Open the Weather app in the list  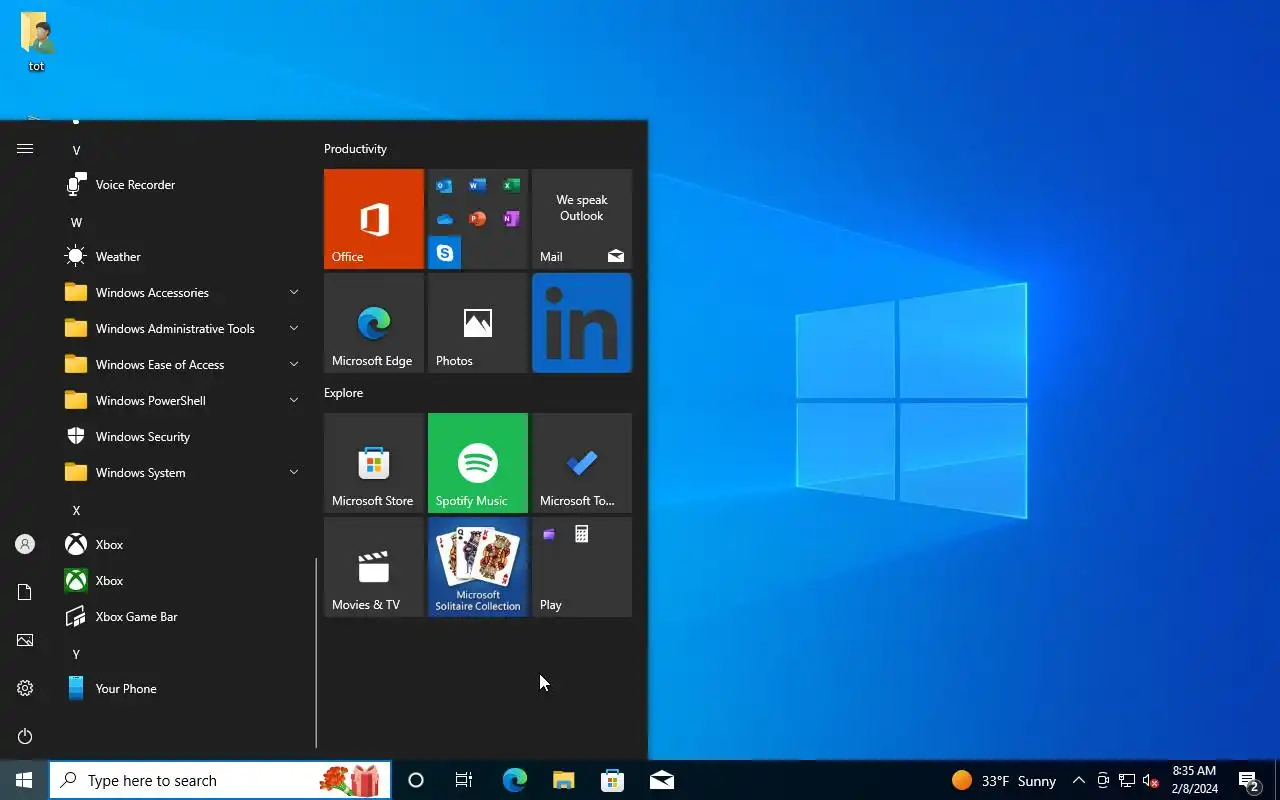[184, 257]
